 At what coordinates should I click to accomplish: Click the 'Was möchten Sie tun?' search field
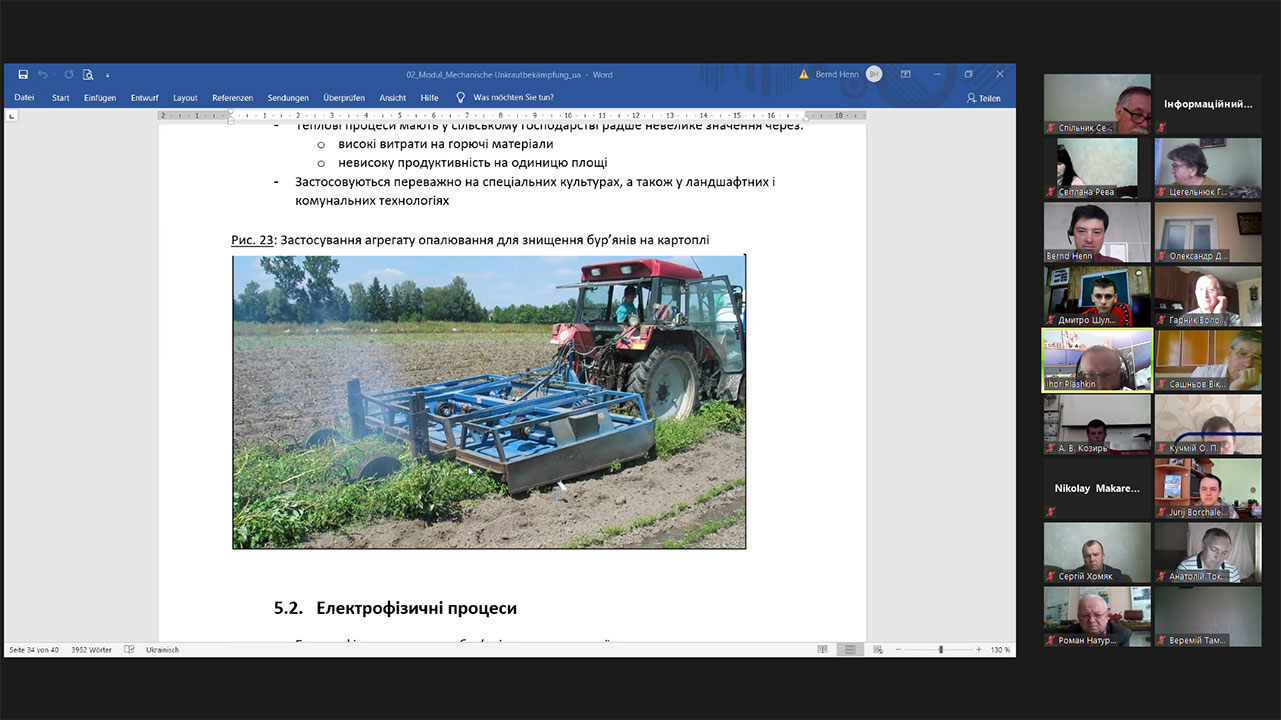tap(513, 98)
